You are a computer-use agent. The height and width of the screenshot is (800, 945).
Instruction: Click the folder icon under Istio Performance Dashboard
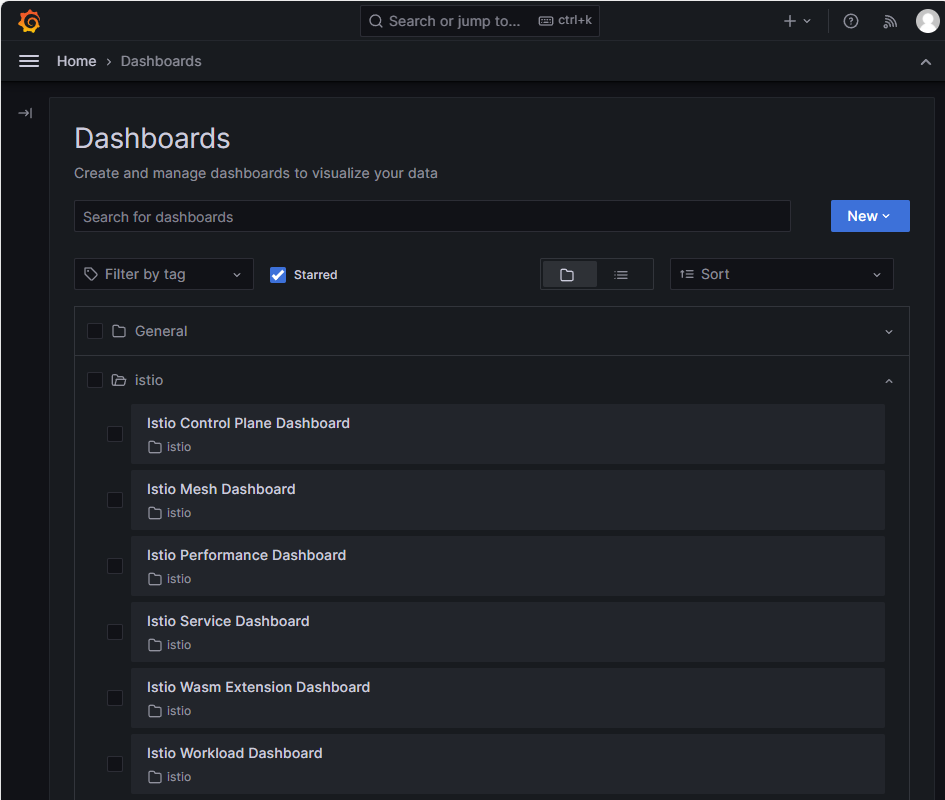point(155,579)
